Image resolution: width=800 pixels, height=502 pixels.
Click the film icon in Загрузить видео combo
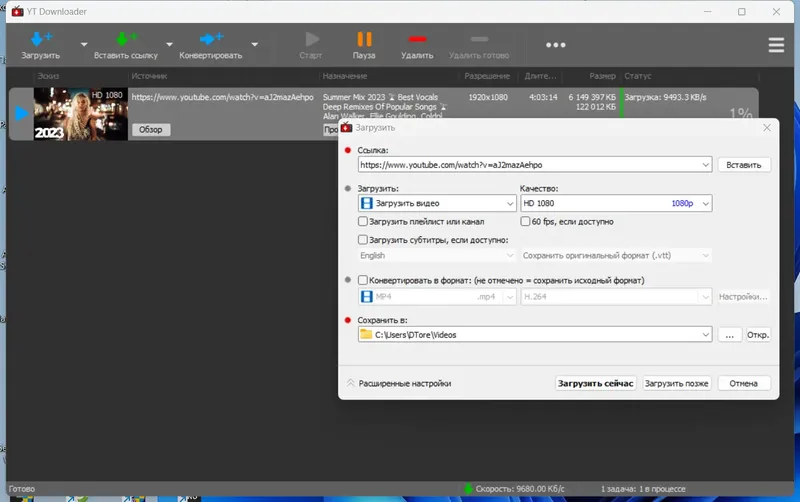pos(366,203)
